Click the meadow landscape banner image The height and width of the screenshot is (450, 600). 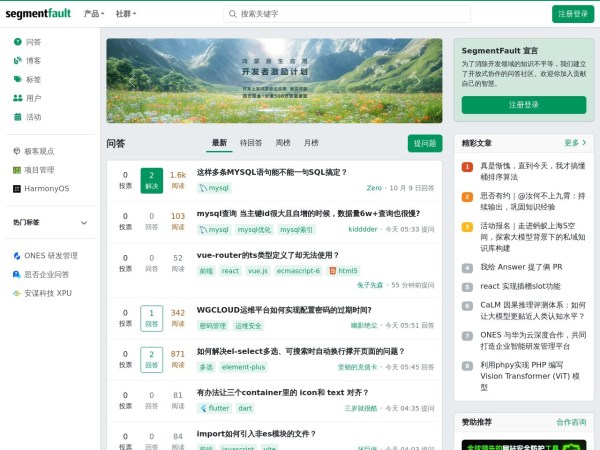tap(274, 80)
